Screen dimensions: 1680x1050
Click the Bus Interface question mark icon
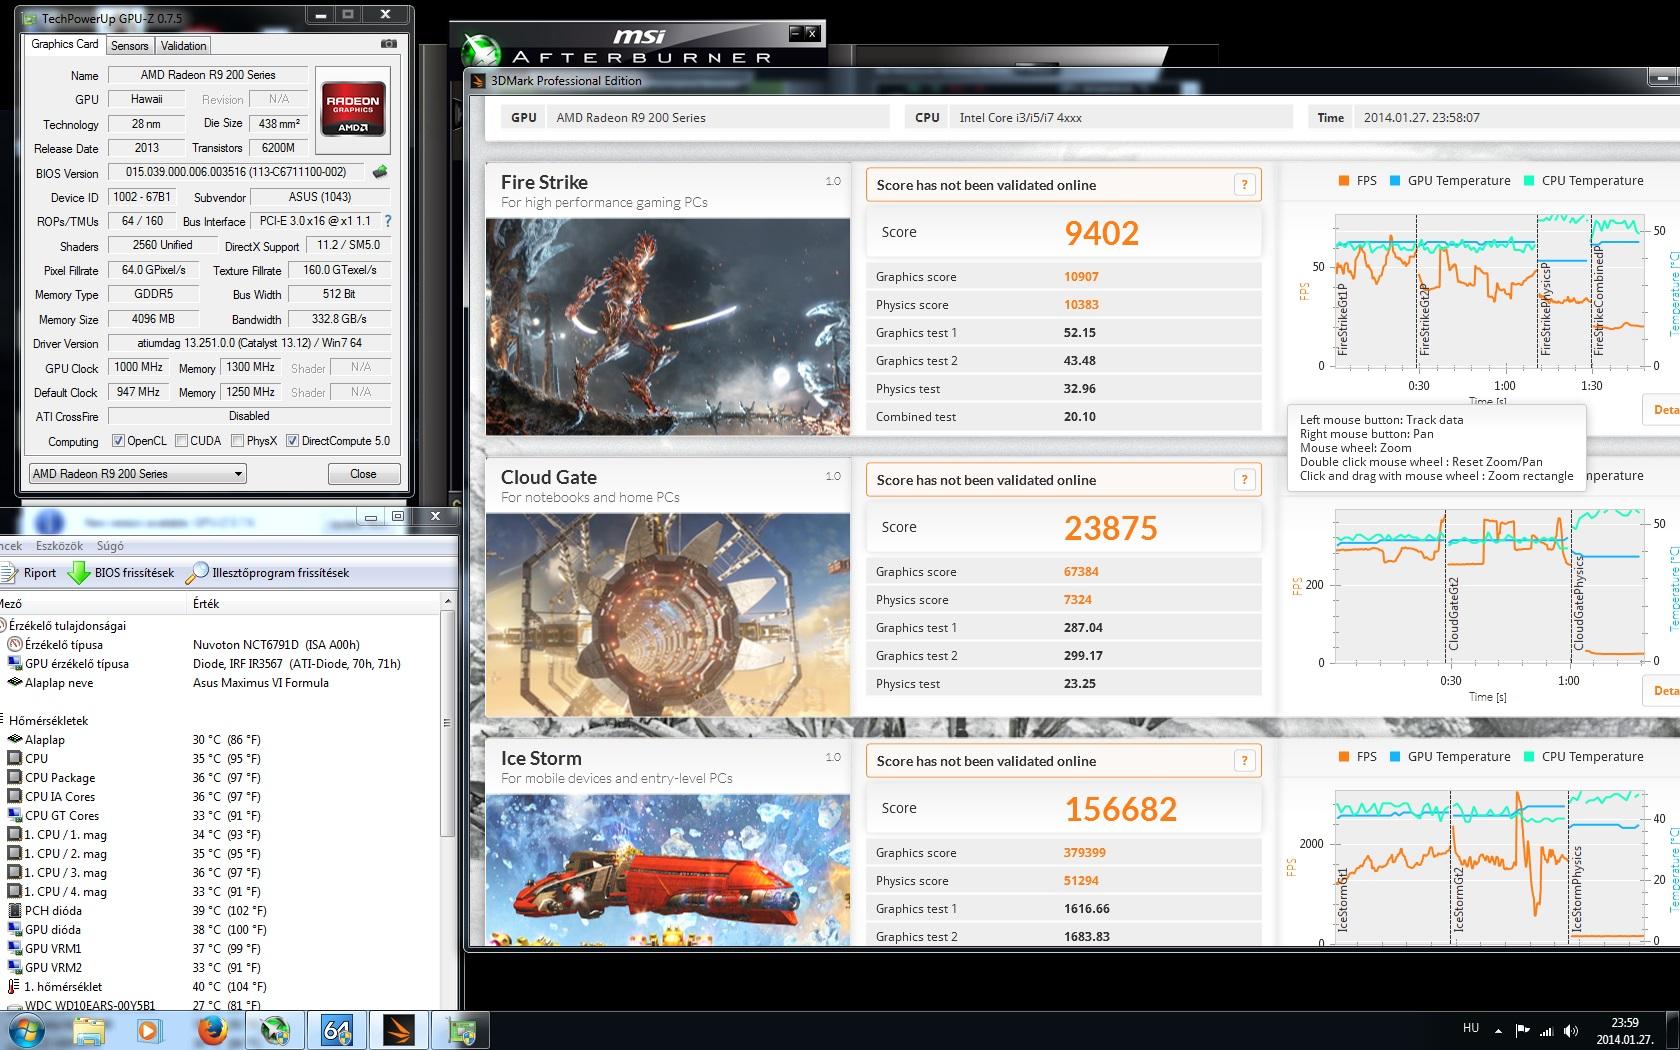[x=388, y=221]
